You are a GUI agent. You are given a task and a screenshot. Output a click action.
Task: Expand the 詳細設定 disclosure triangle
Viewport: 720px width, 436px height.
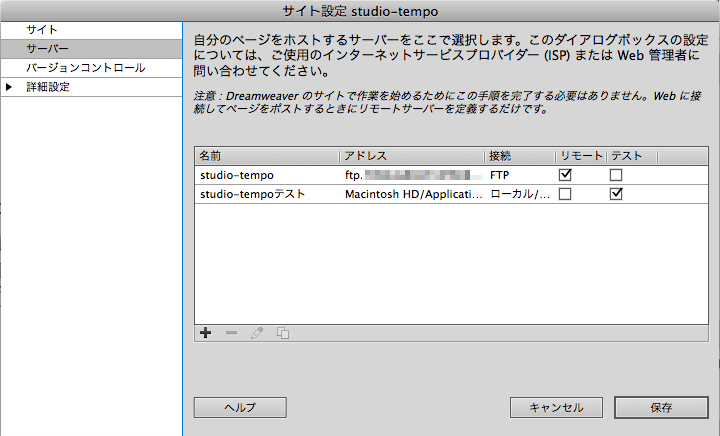pos(8,87)
